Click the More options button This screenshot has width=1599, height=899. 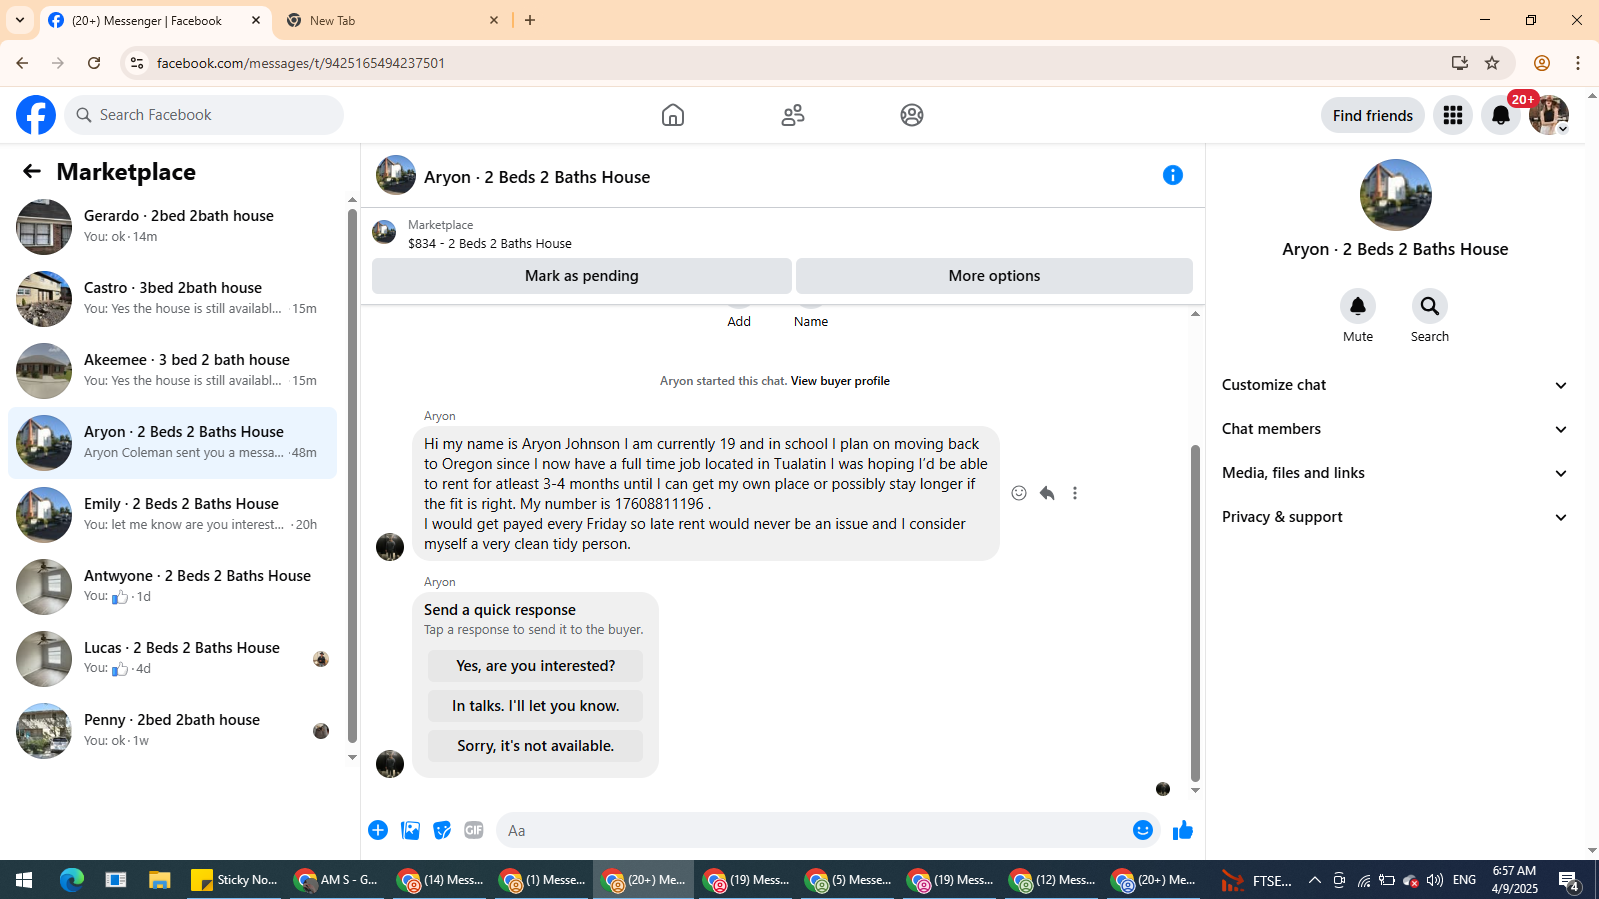click(x=994, y=276)
